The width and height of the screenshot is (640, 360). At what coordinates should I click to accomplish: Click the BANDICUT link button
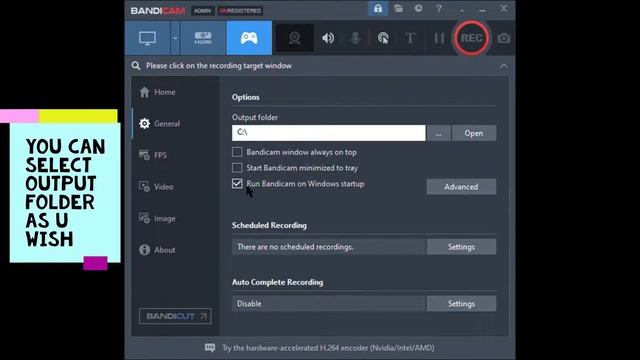[x=175, y=316]
